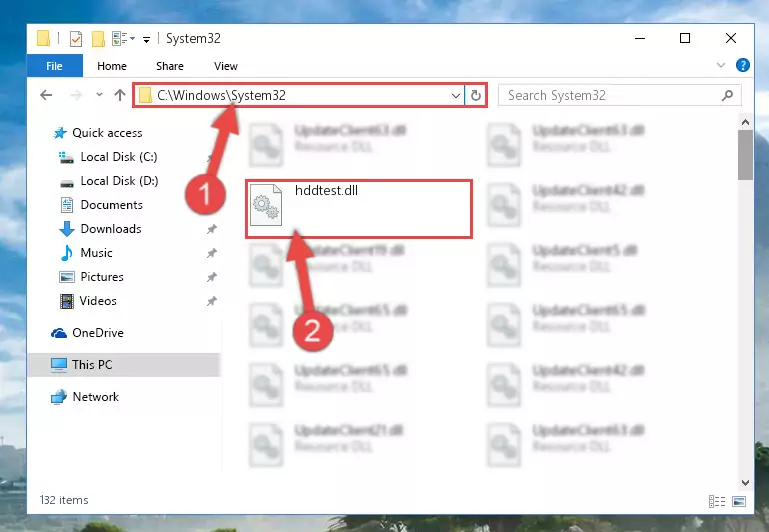
Task: Open Local Disk (C:) in sidebar
Action: tap(119, 157)
